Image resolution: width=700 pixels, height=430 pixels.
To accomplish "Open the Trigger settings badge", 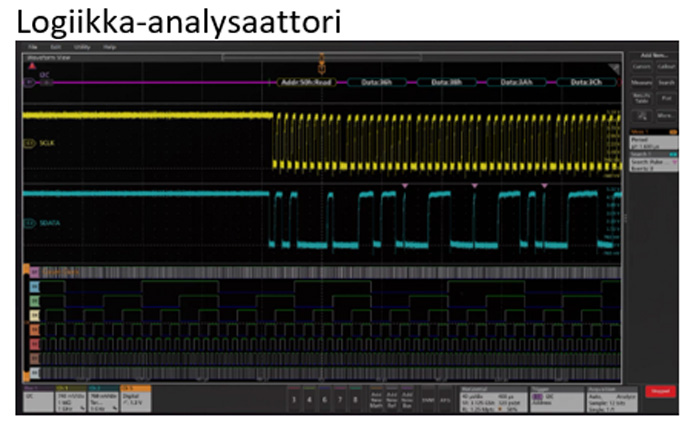I will click(x=550, y=397).
